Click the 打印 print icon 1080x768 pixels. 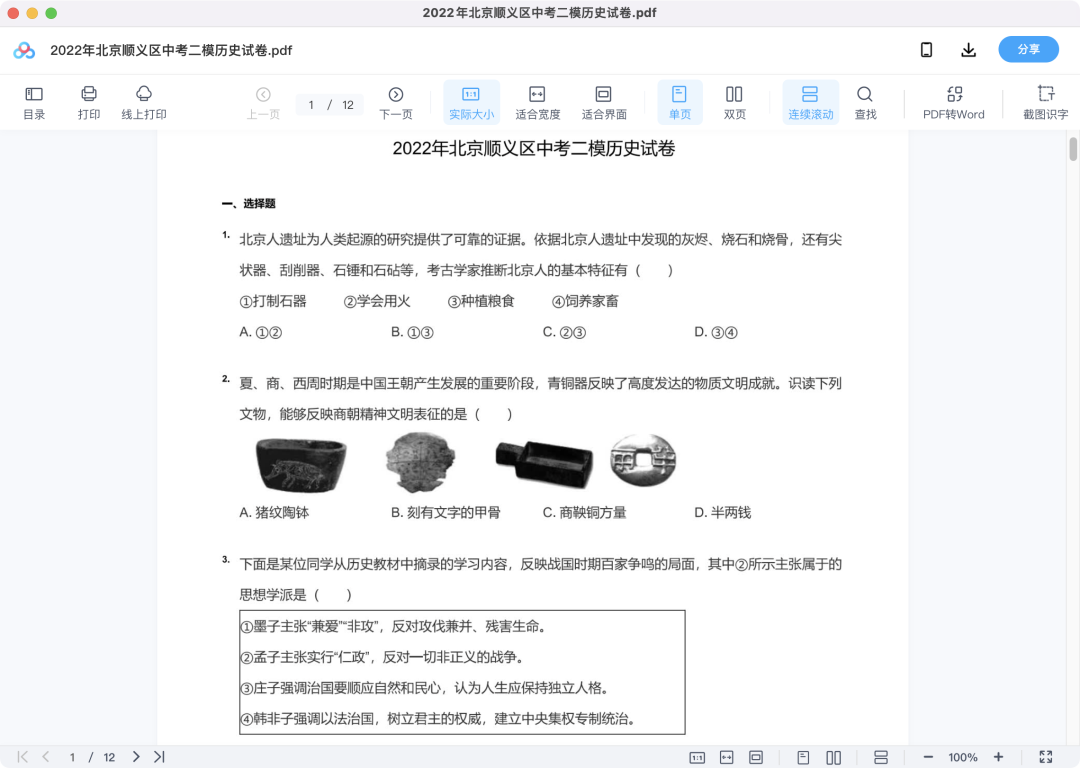(x=89, y=103)
